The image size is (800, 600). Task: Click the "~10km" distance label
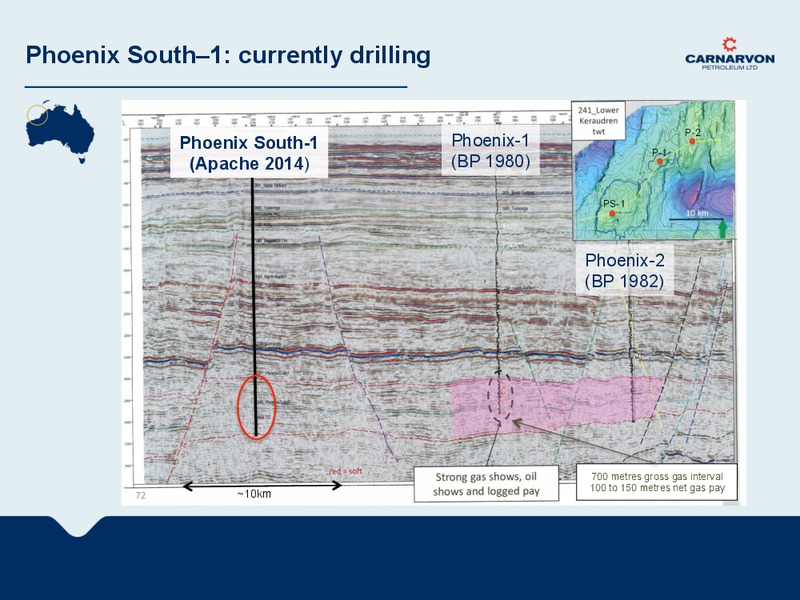254,494
